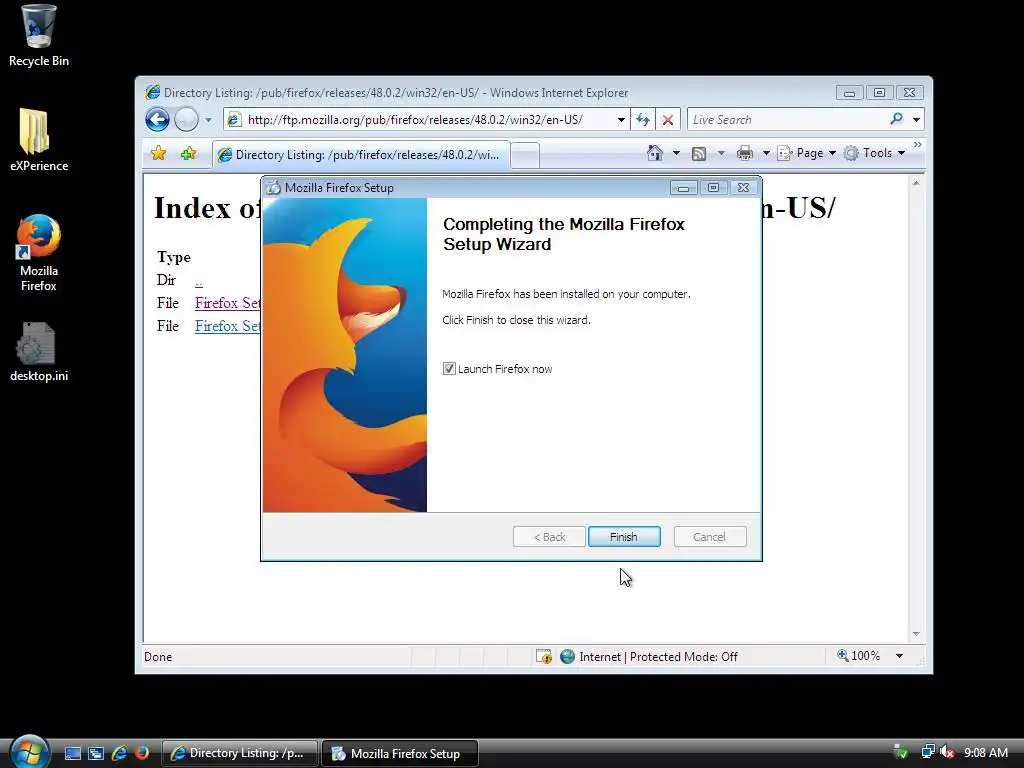Open the Favorites Center star icon

158,153
